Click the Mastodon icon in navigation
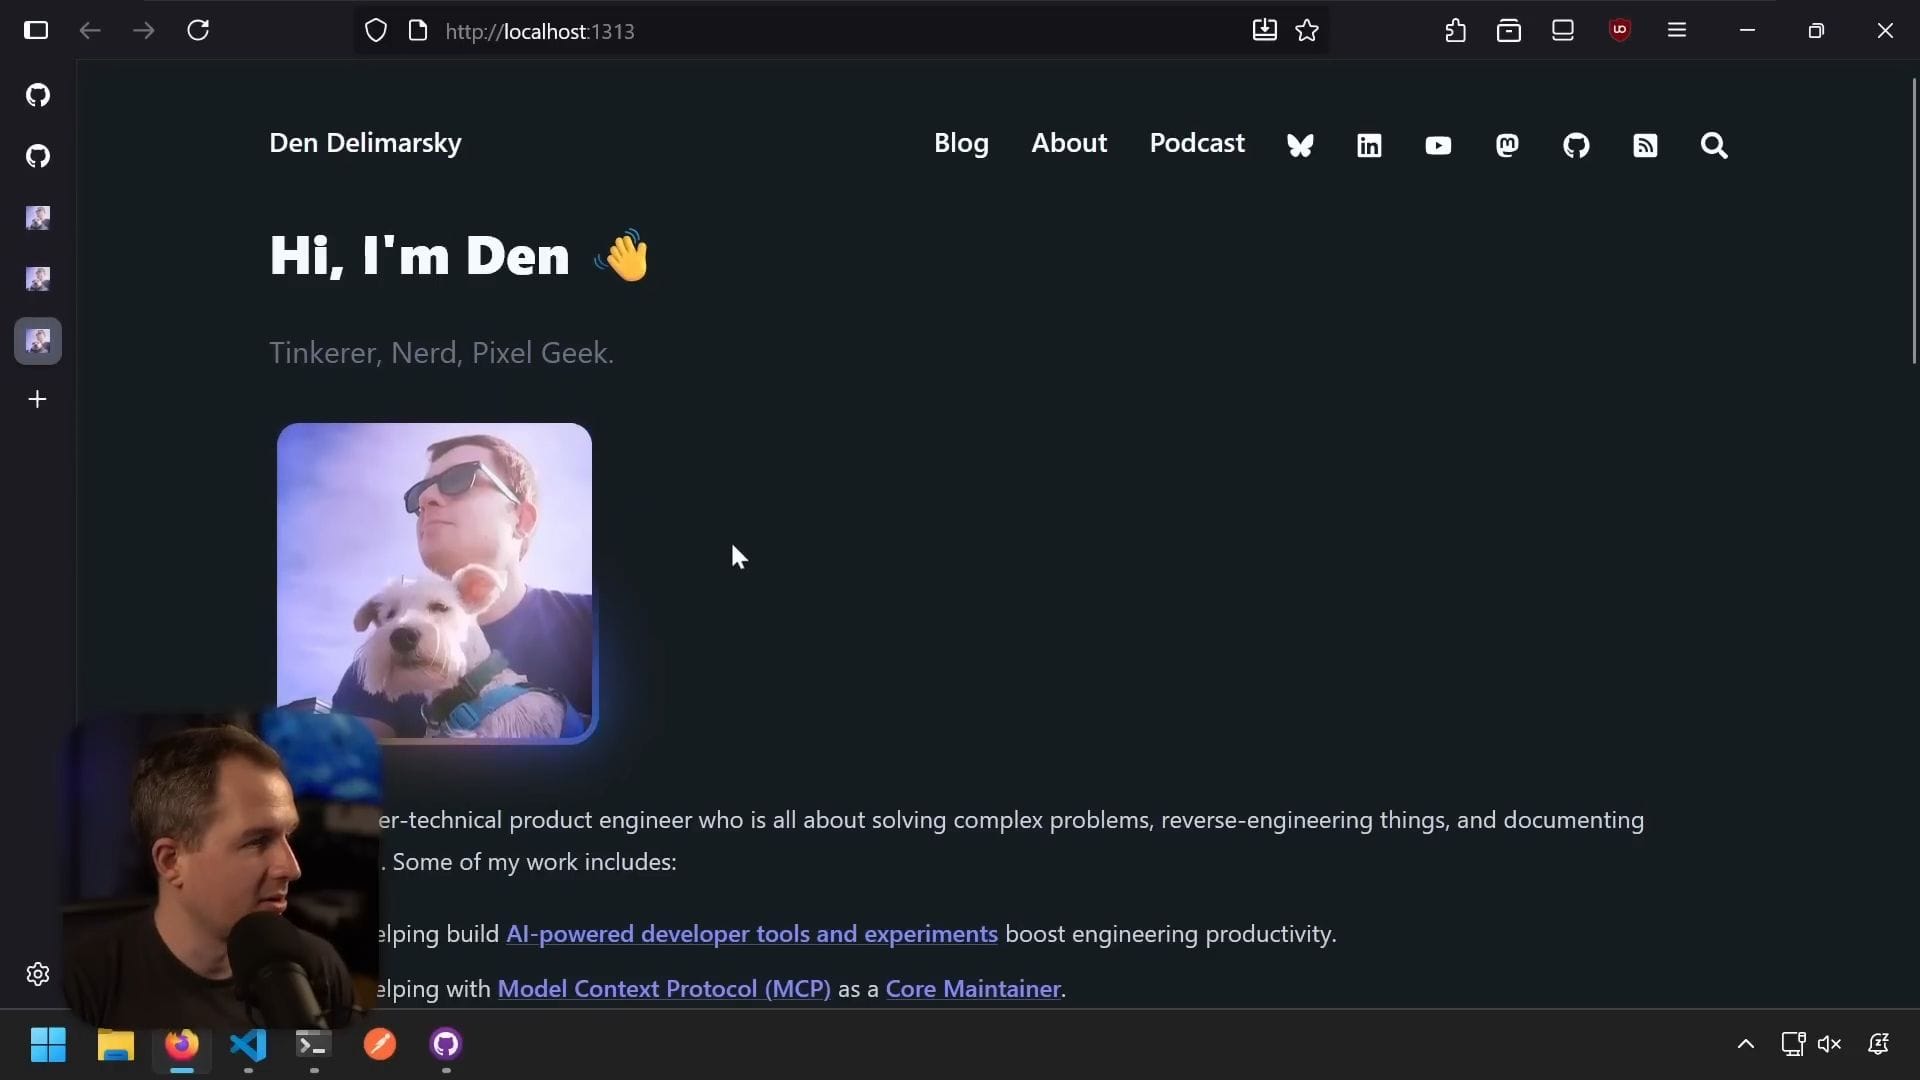Screen dimensions: 1920x1080 click(x=1507, y=146)
